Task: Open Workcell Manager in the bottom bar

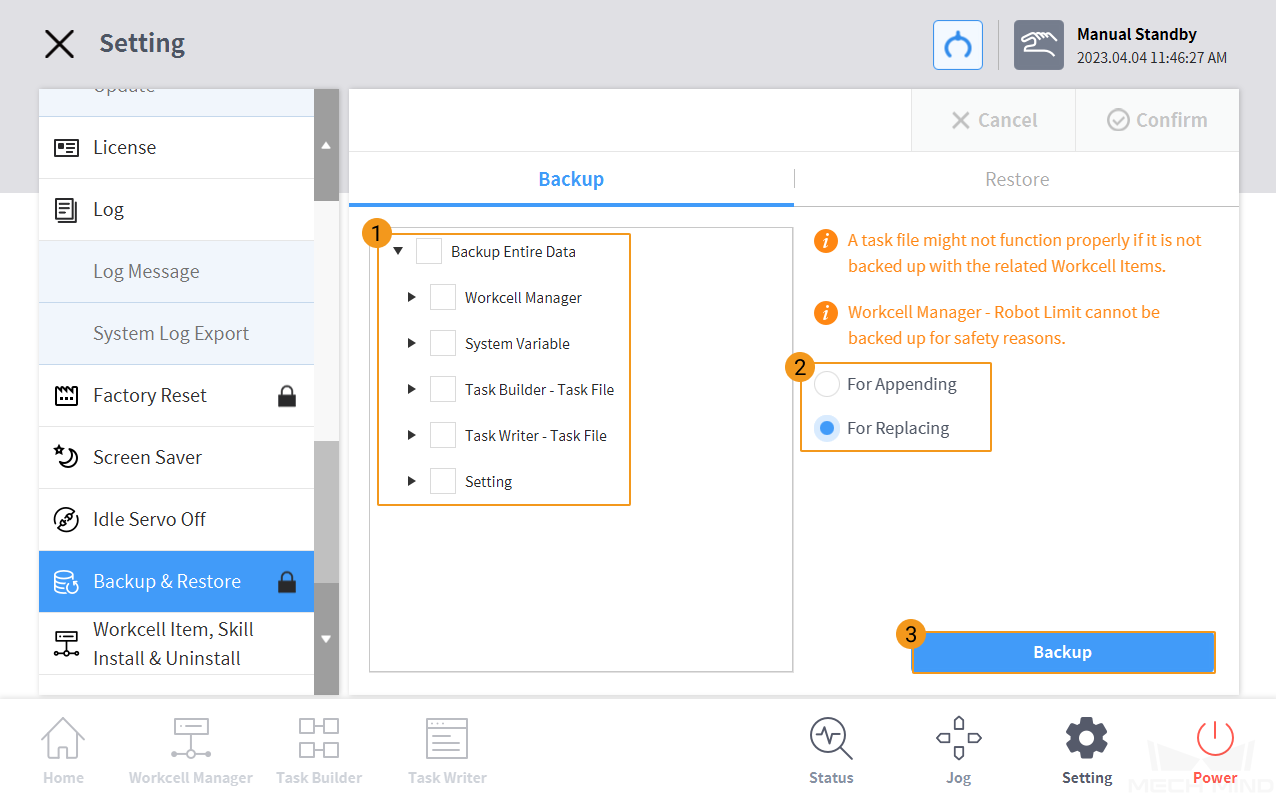Action: tap(190, 751)
